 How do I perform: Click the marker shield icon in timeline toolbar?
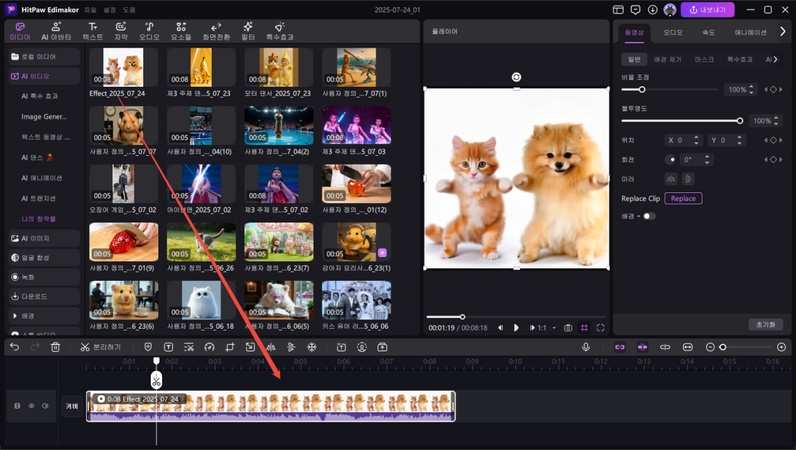[148, 347]
